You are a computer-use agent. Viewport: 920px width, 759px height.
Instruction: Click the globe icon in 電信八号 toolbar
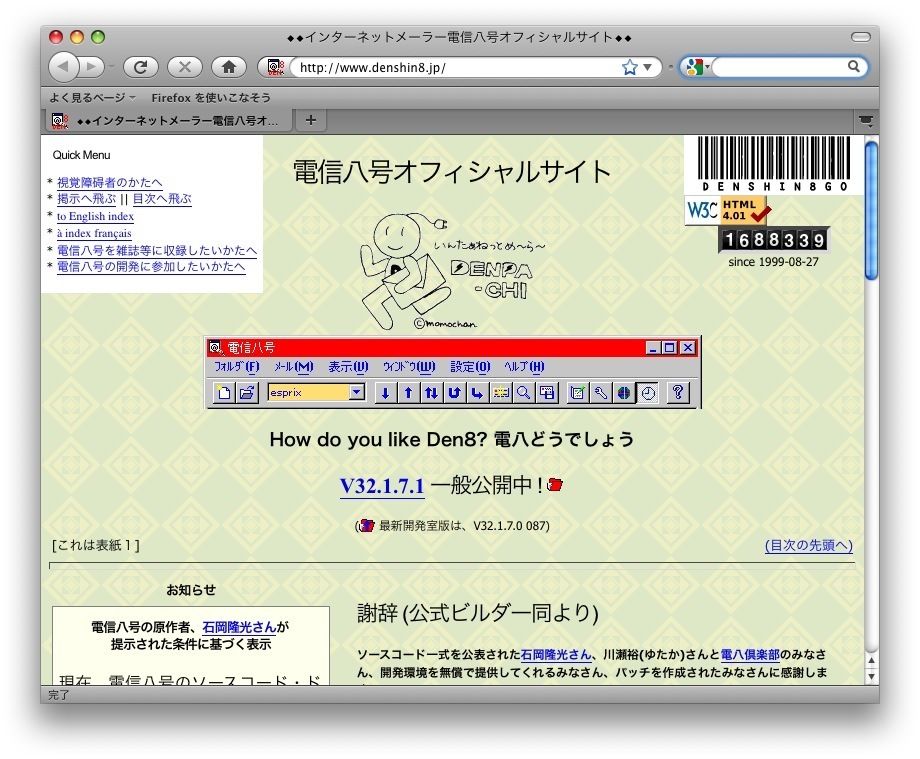pos(624,392)
